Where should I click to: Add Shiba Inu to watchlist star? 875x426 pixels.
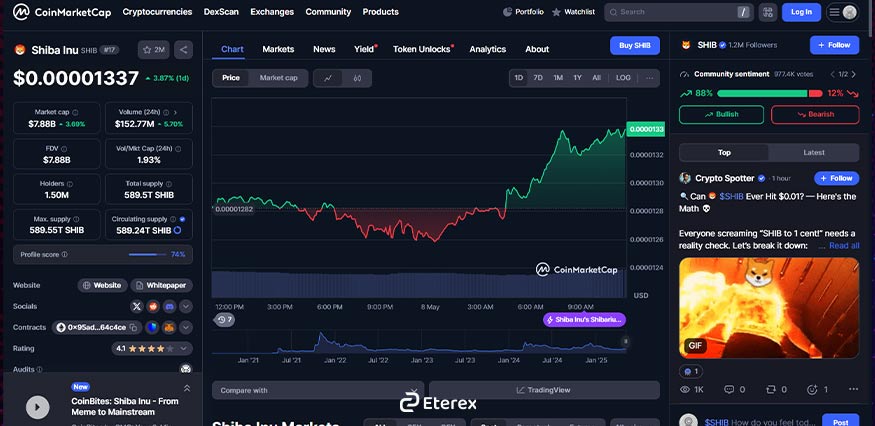pos(153,50)
